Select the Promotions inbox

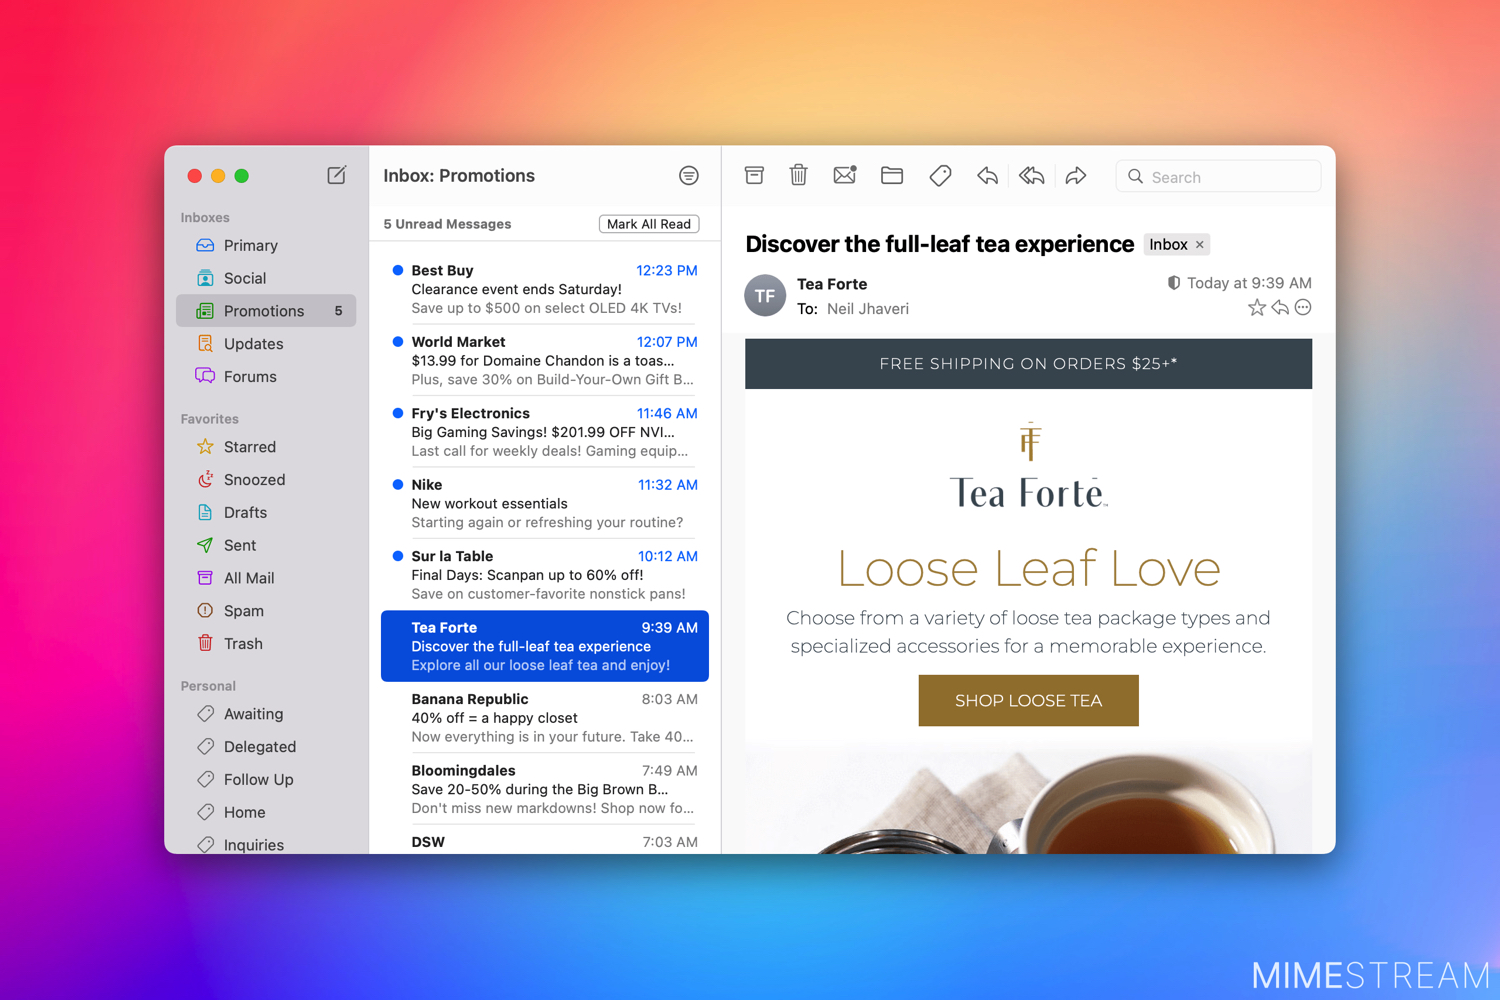tap(266, 311)
